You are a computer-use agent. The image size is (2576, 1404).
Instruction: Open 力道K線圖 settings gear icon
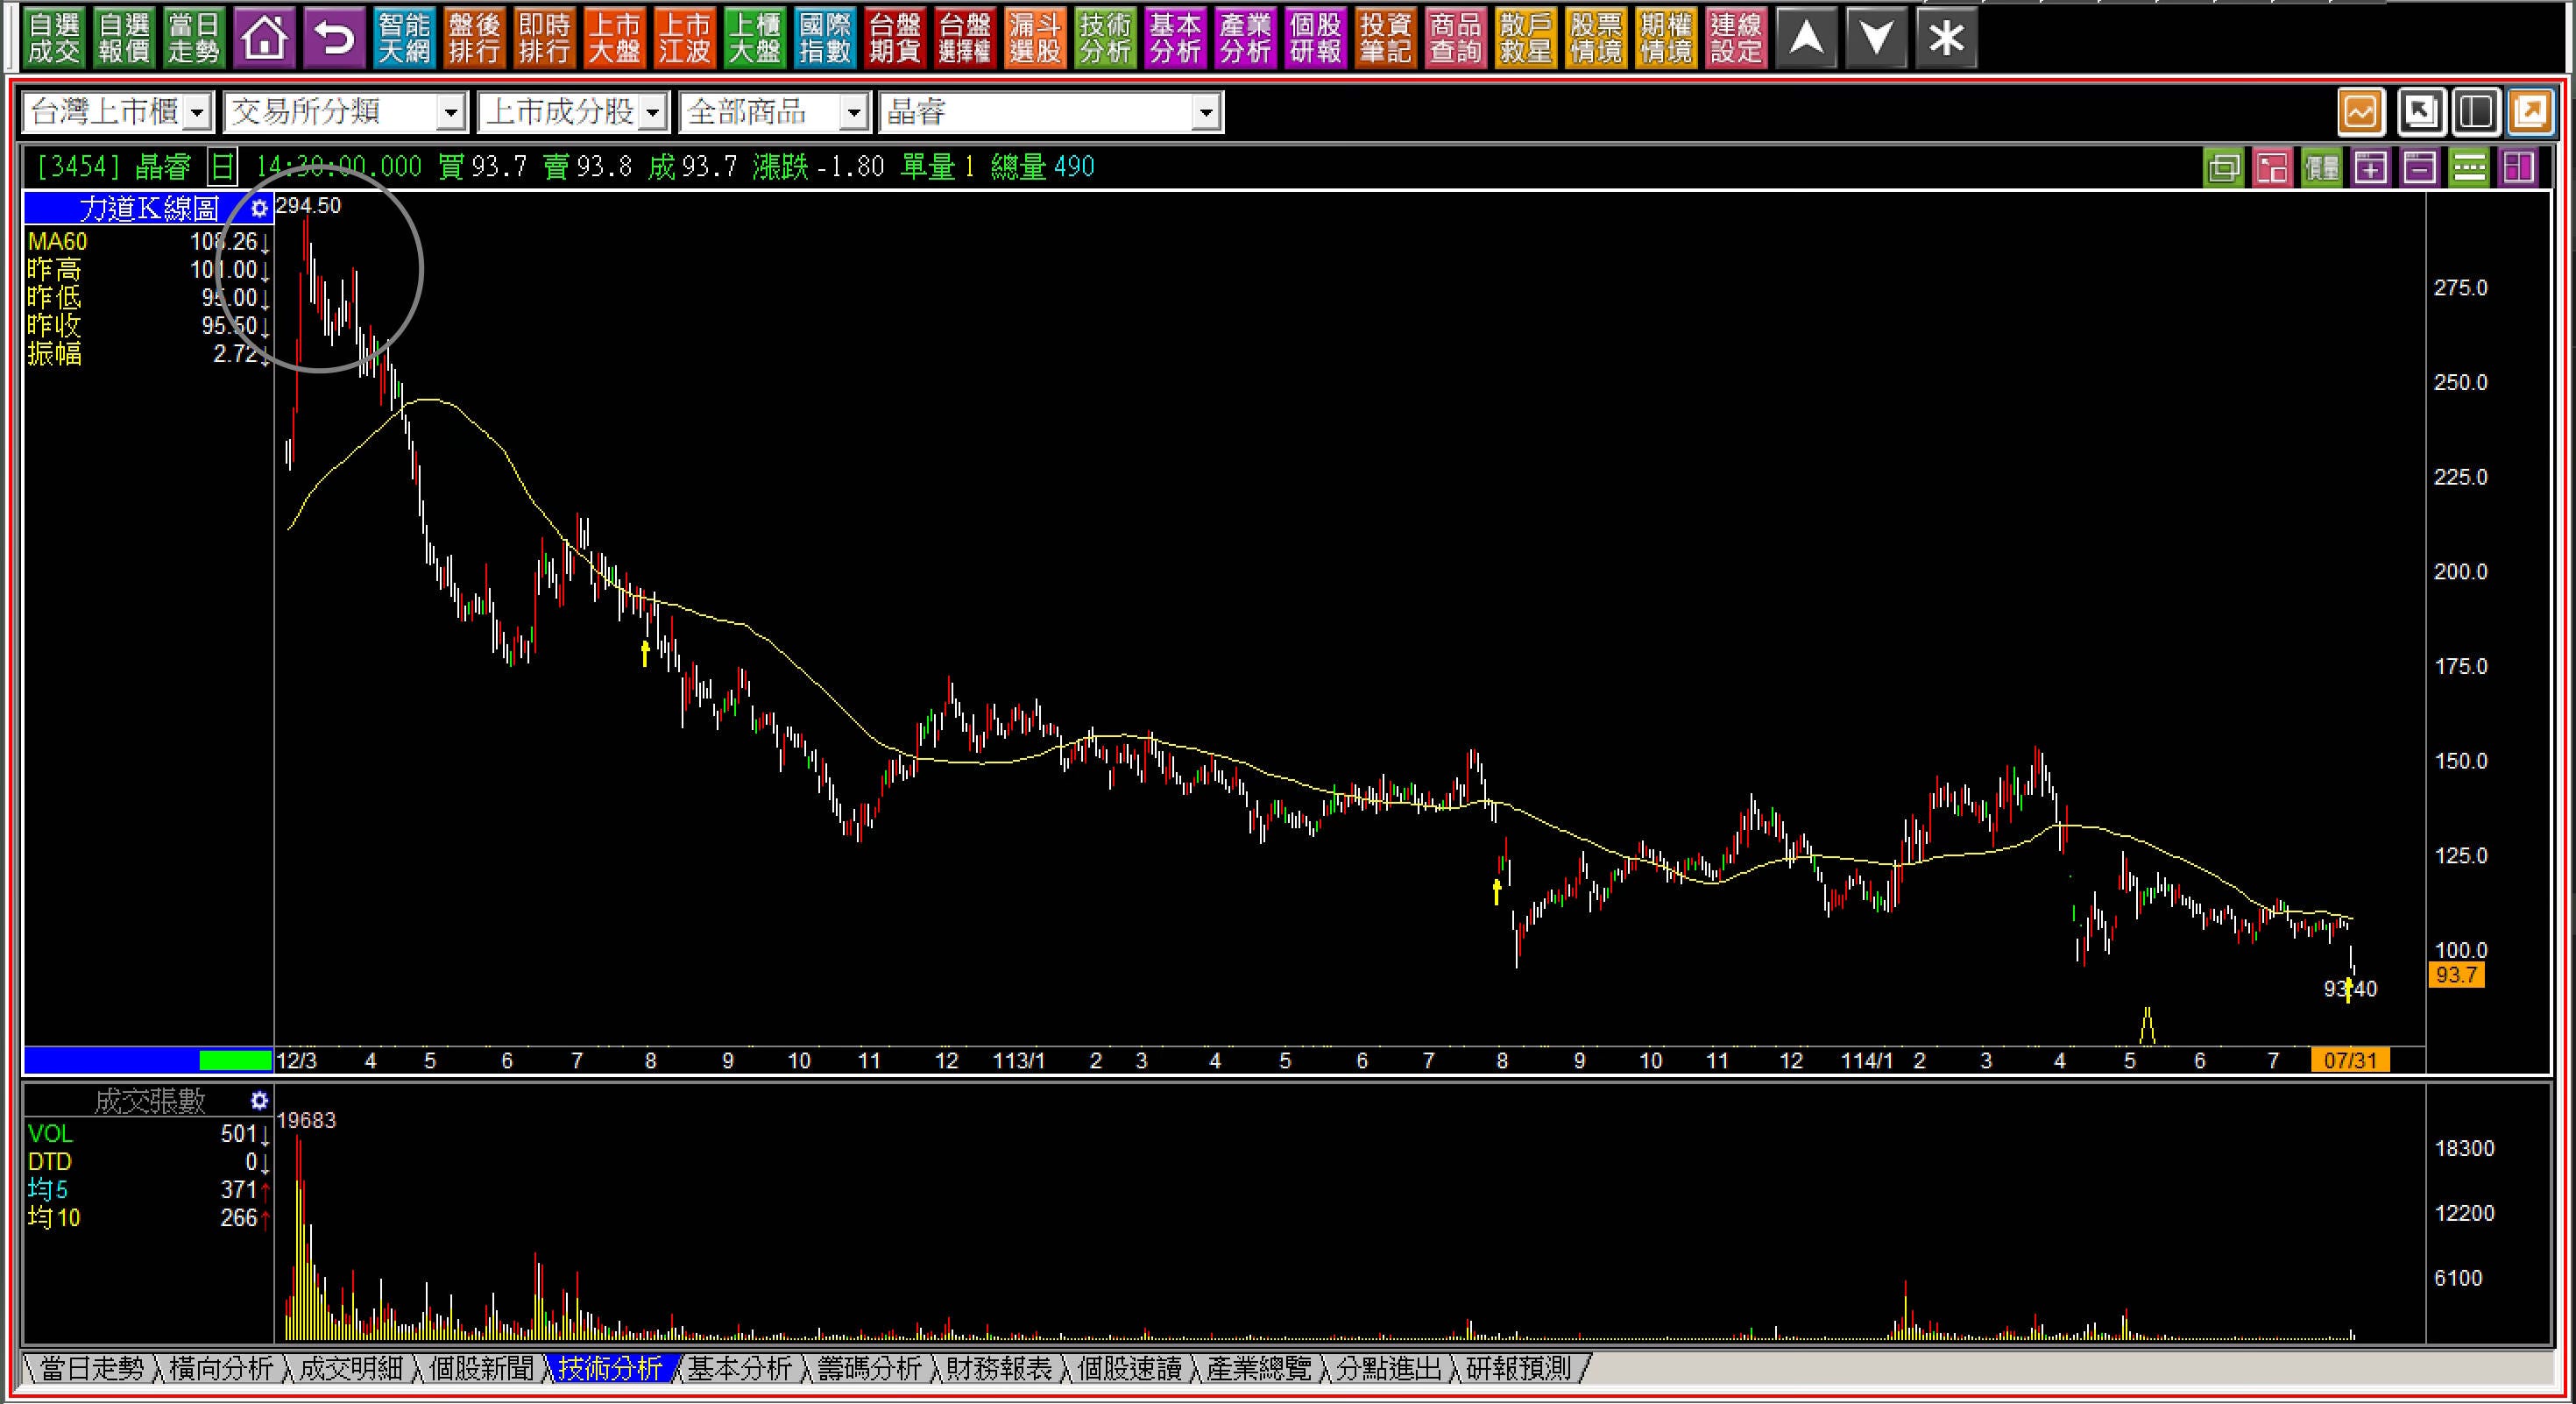[x=259, y=208]
